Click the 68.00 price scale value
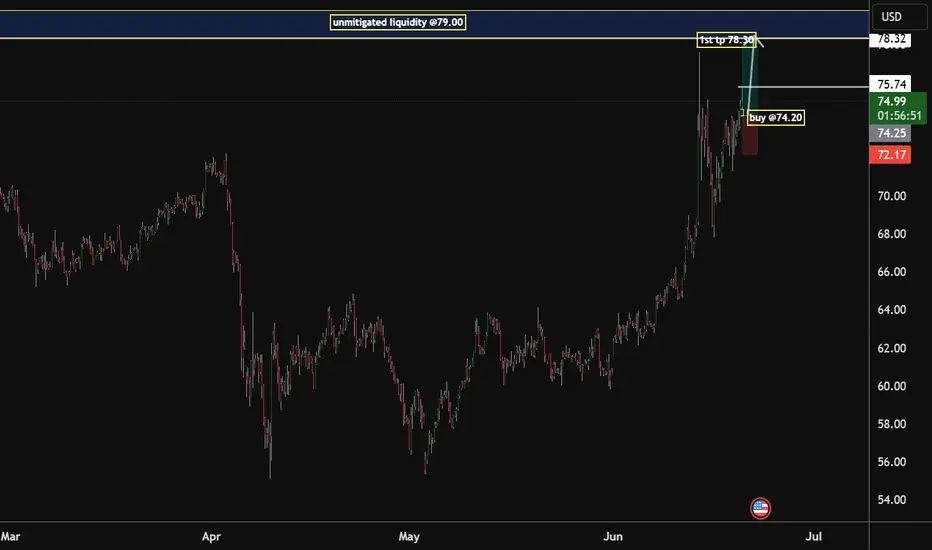This screenshot has height=550, width=932. click(892, 234)
